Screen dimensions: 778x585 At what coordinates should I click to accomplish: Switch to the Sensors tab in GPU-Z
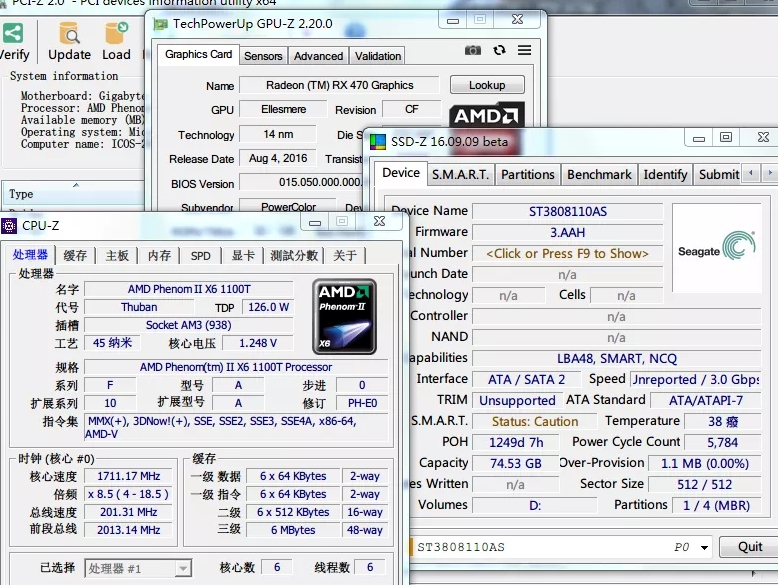tap(263, 56)
